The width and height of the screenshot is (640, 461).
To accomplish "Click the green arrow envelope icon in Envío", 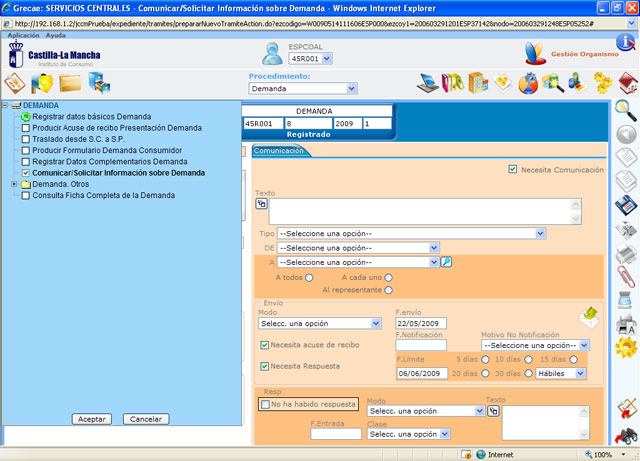I will pos(589,317).
